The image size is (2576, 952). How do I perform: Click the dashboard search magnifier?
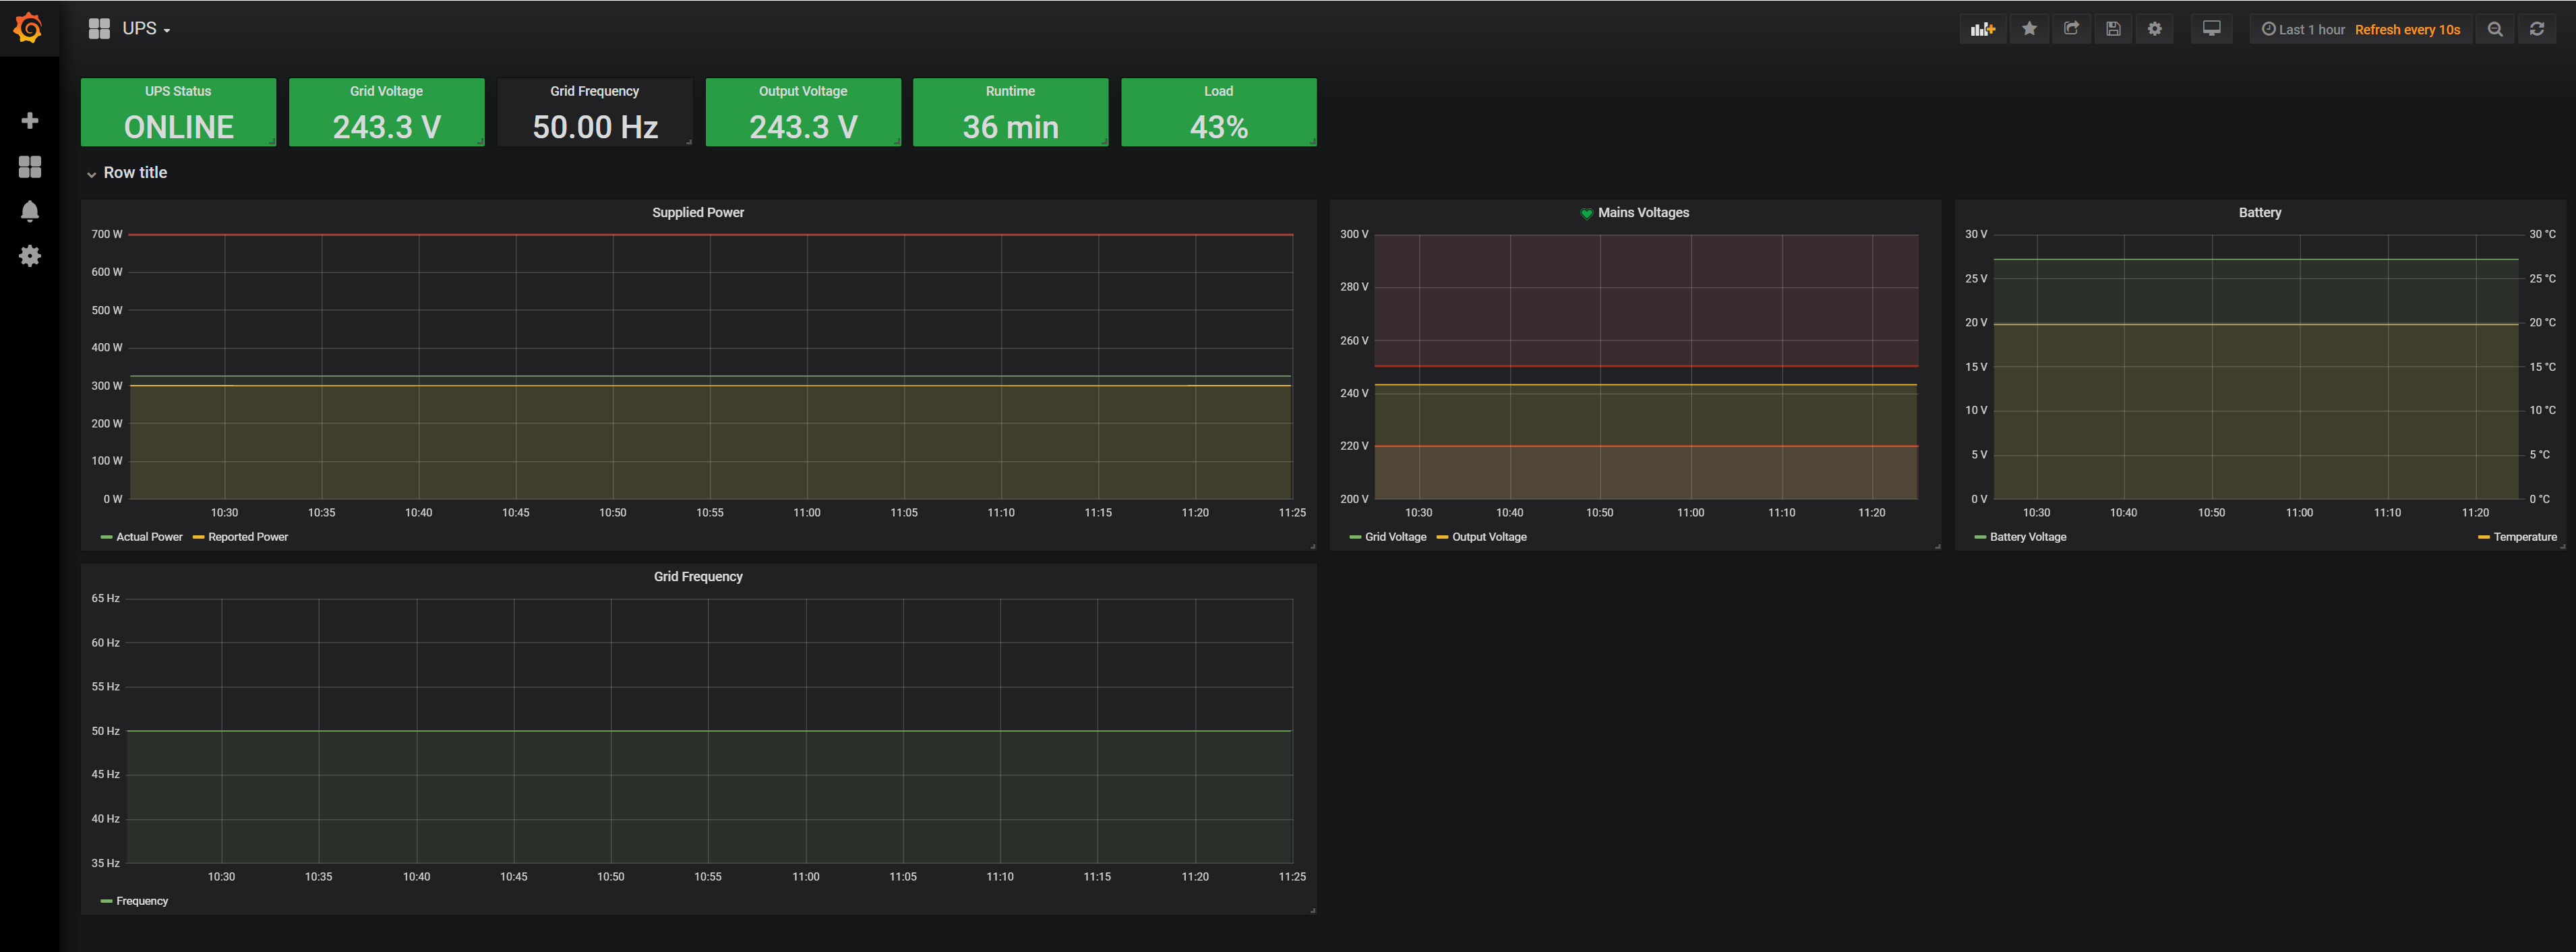[2495, 28]
